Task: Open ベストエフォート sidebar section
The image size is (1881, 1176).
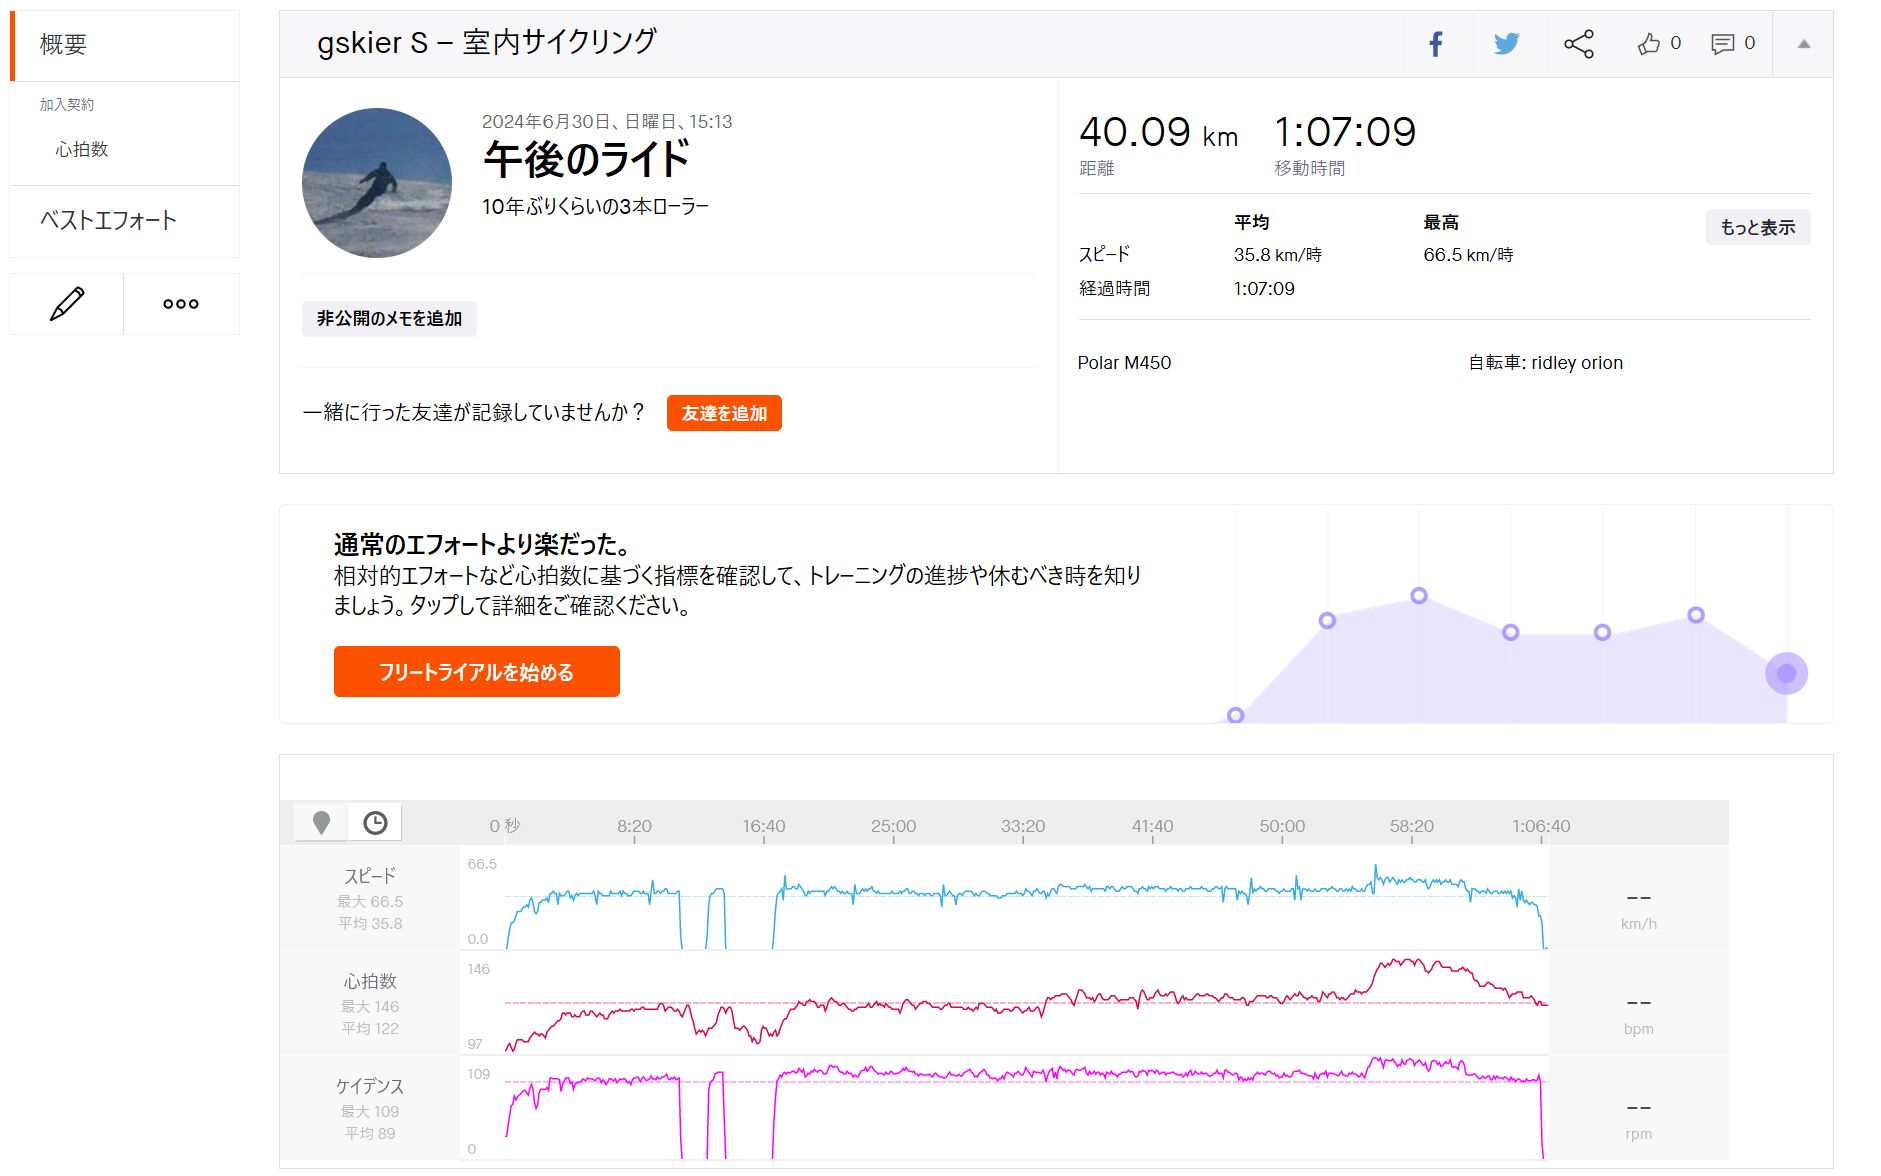Action: tap(108, 221)
